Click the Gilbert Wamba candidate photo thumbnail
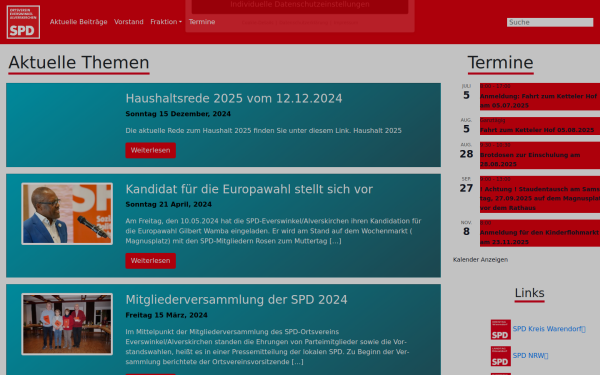 [67, 214]
